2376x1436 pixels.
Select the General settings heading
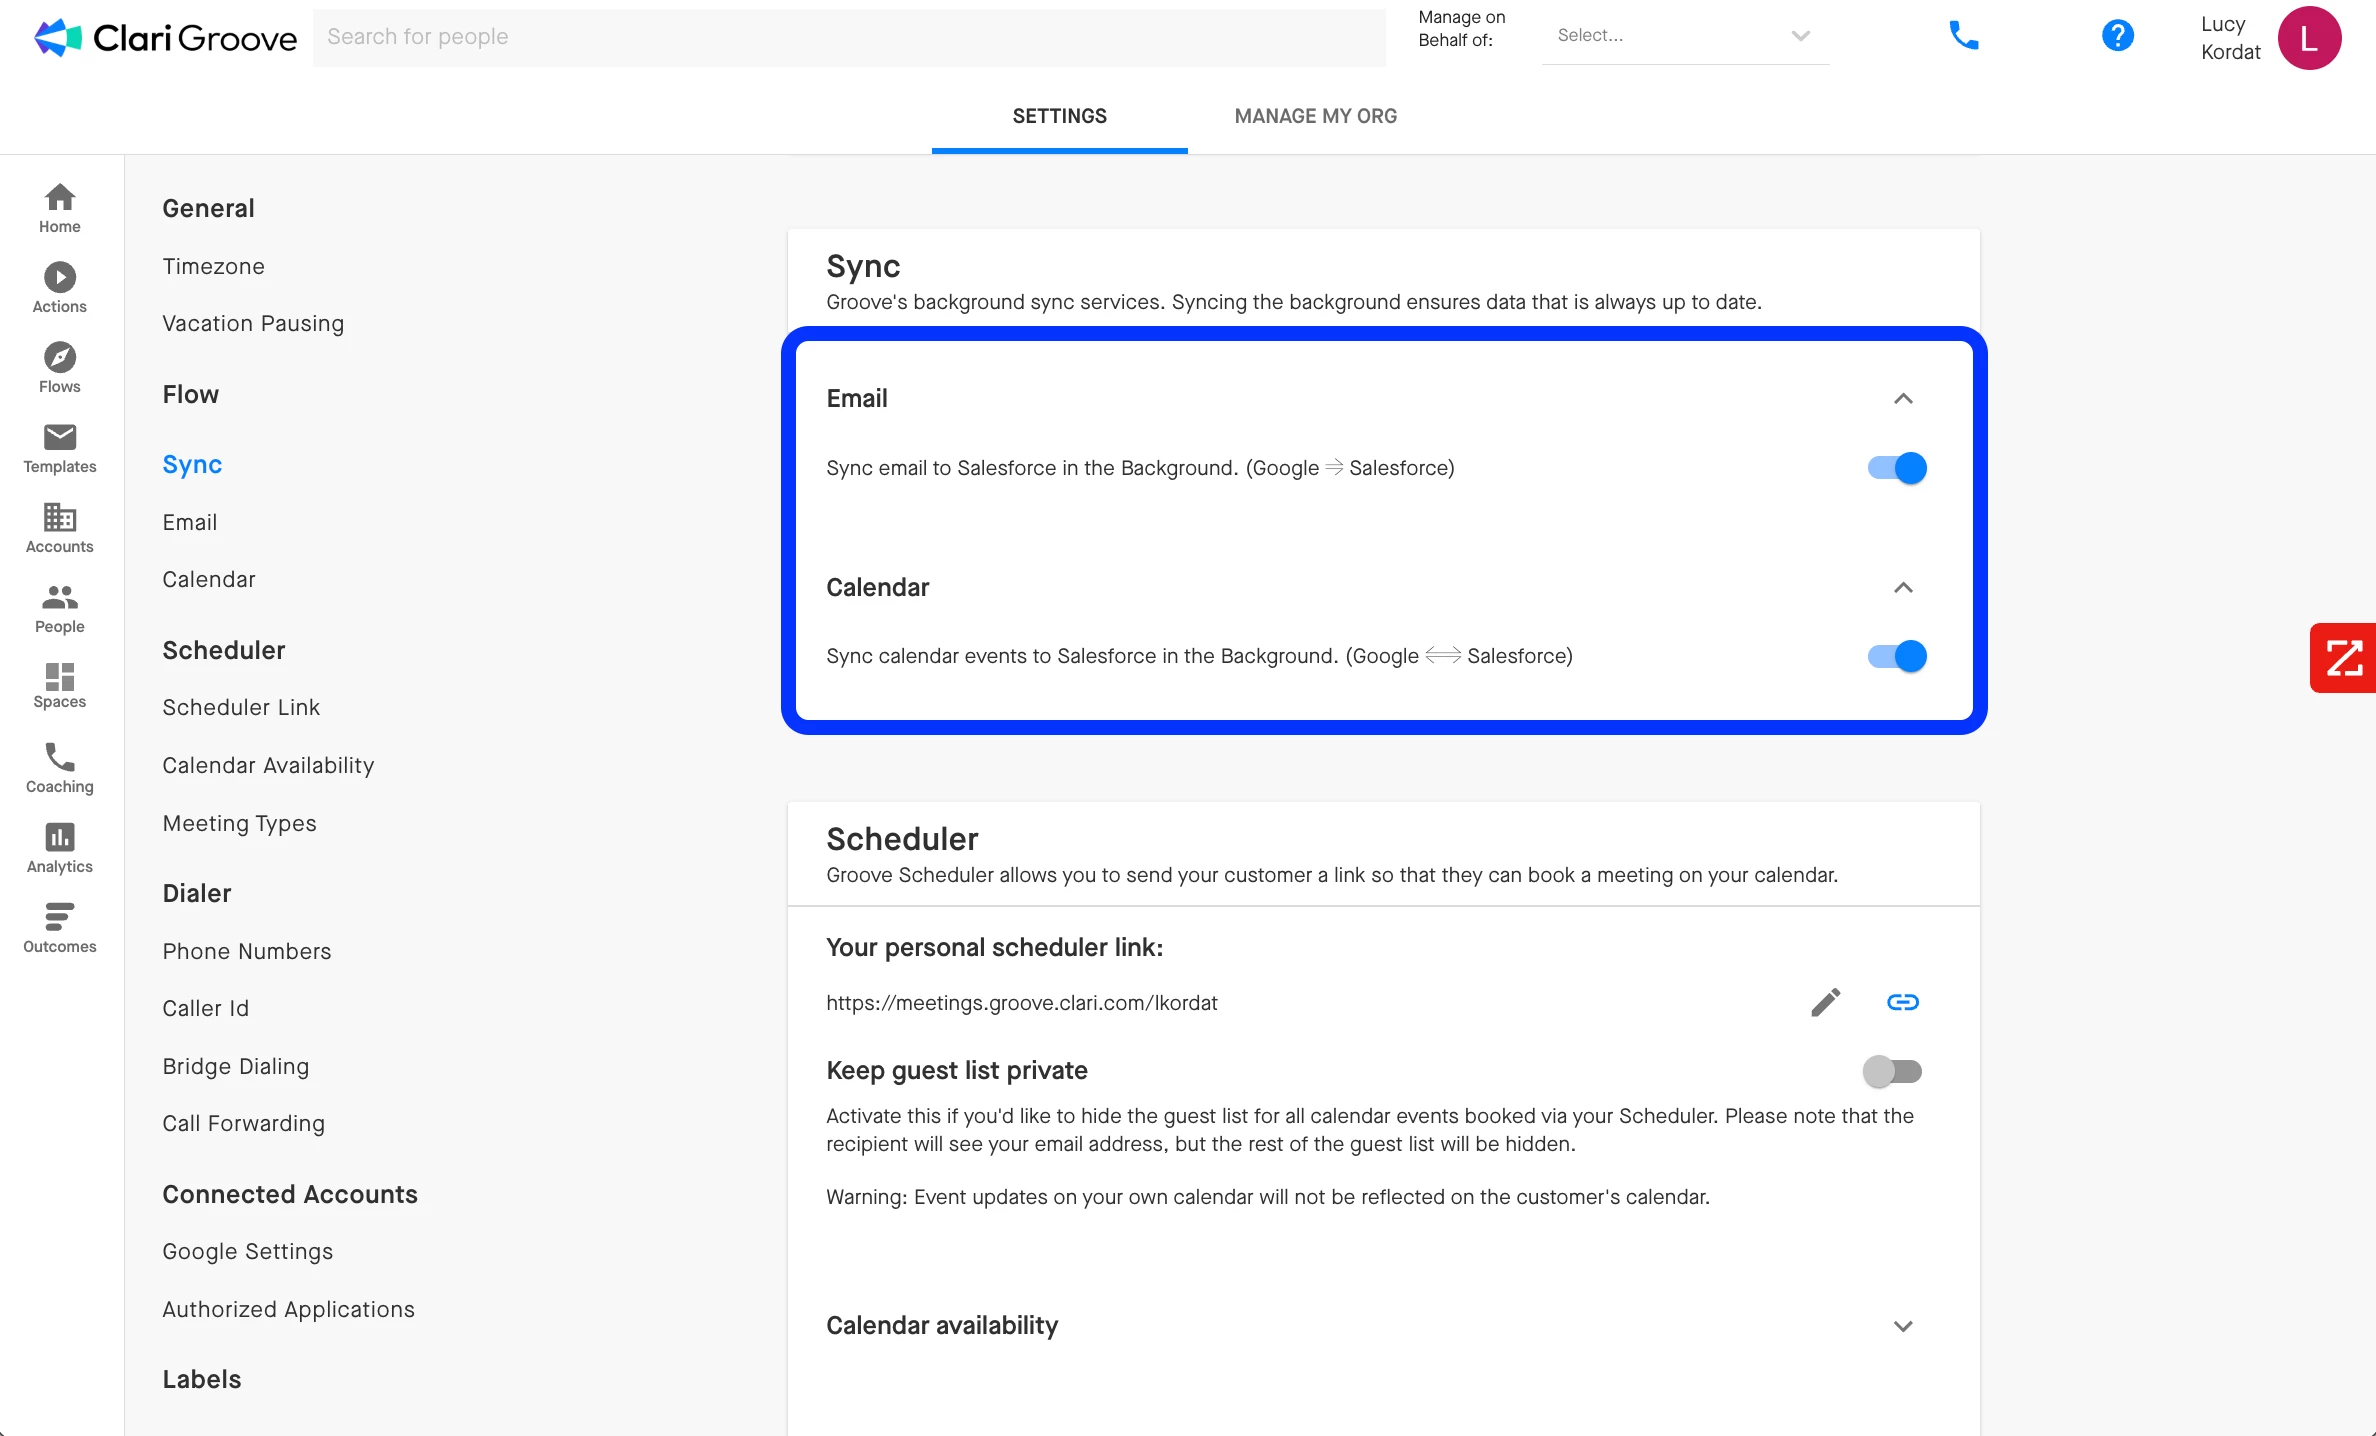(x=208, y=208)
